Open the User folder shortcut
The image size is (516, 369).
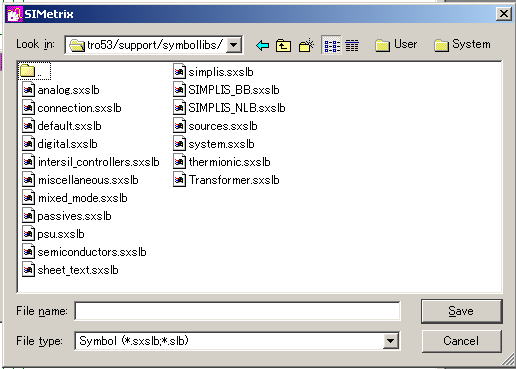(x=396, y=45)
